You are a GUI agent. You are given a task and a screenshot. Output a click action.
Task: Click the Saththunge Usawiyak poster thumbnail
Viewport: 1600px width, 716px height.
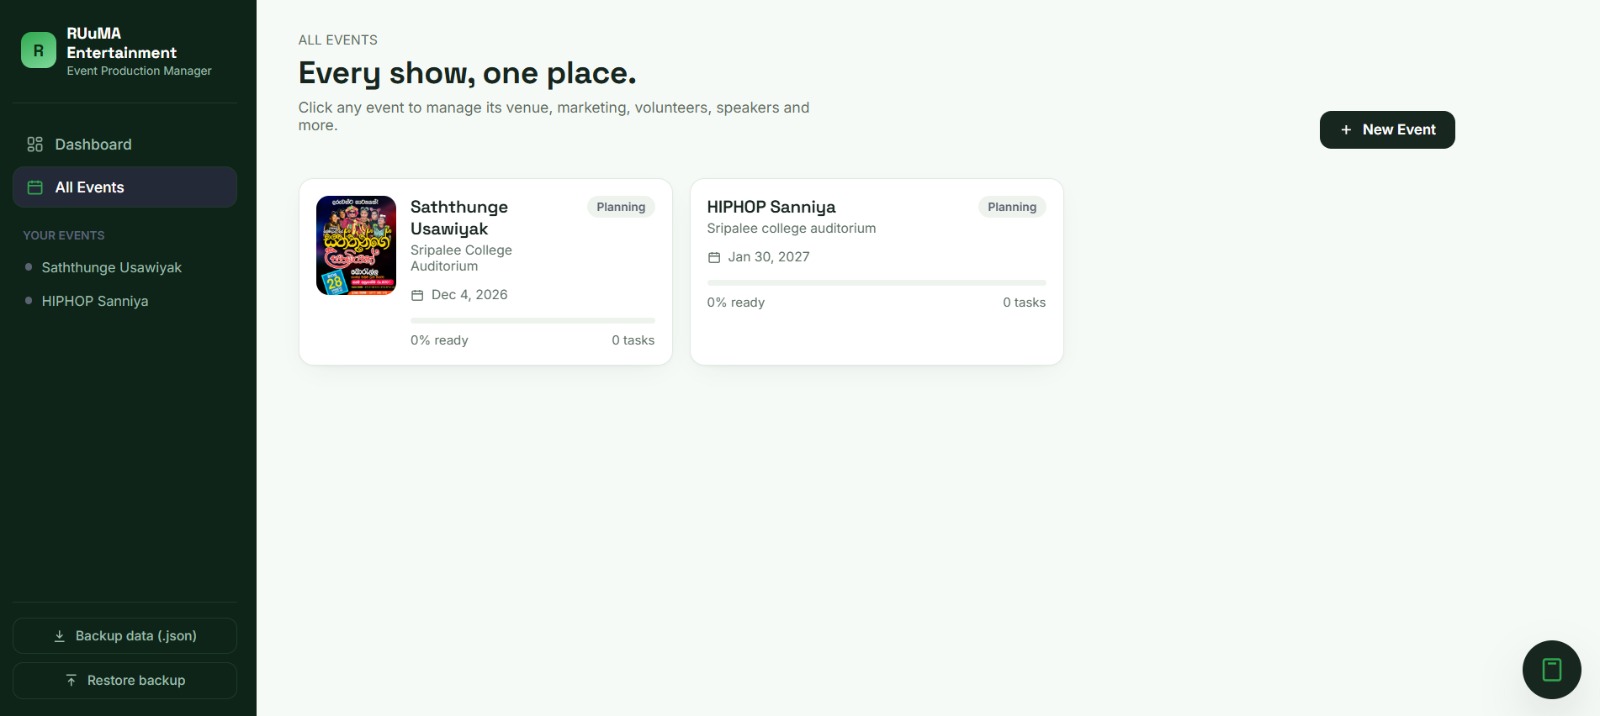pos(356,246)
